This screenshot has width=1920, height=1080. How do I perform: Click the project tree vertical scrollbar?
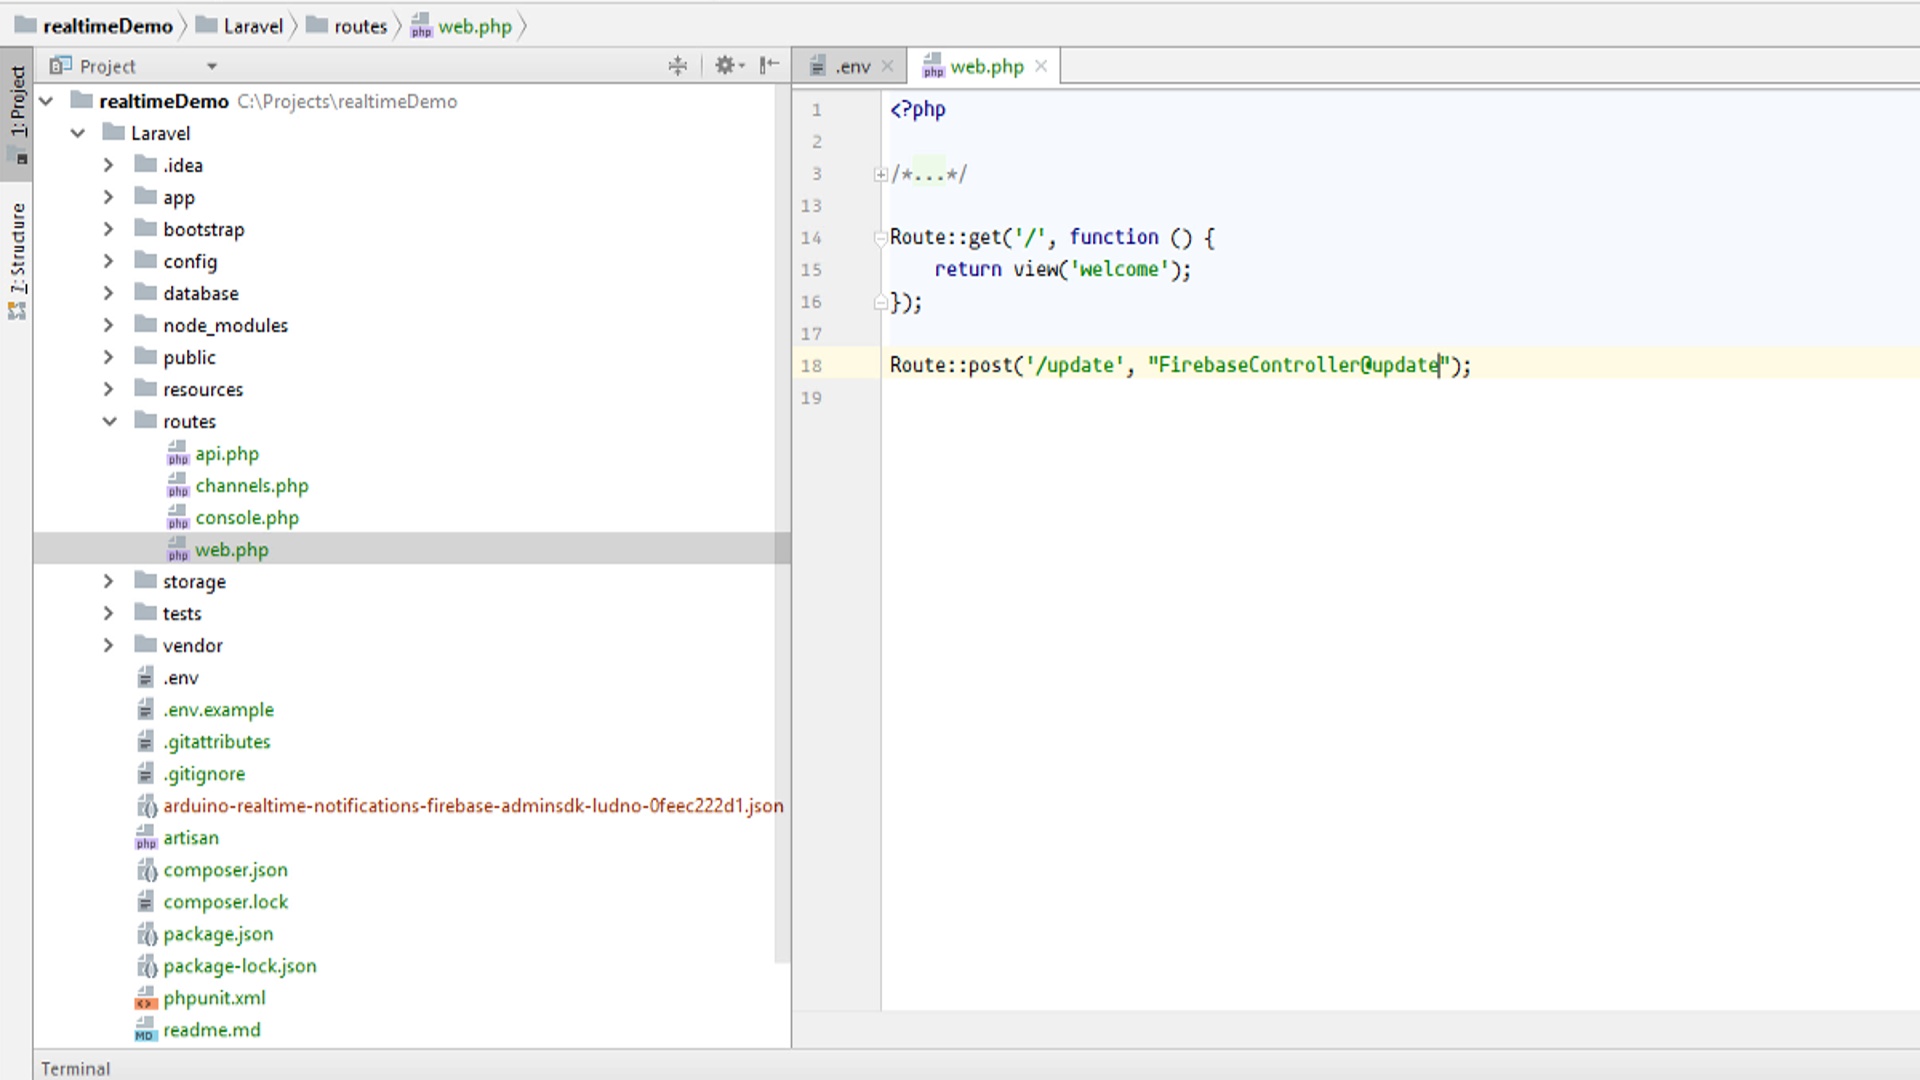782,524
